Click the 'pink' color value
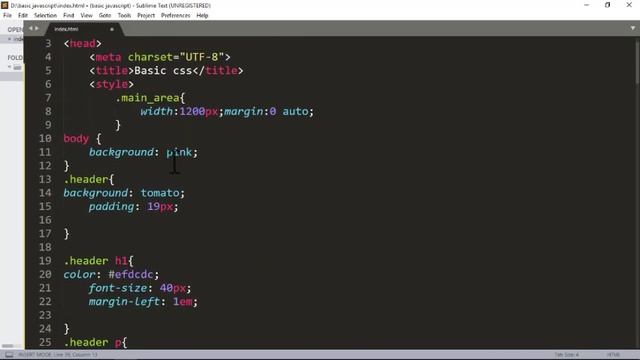 point(179,152)
